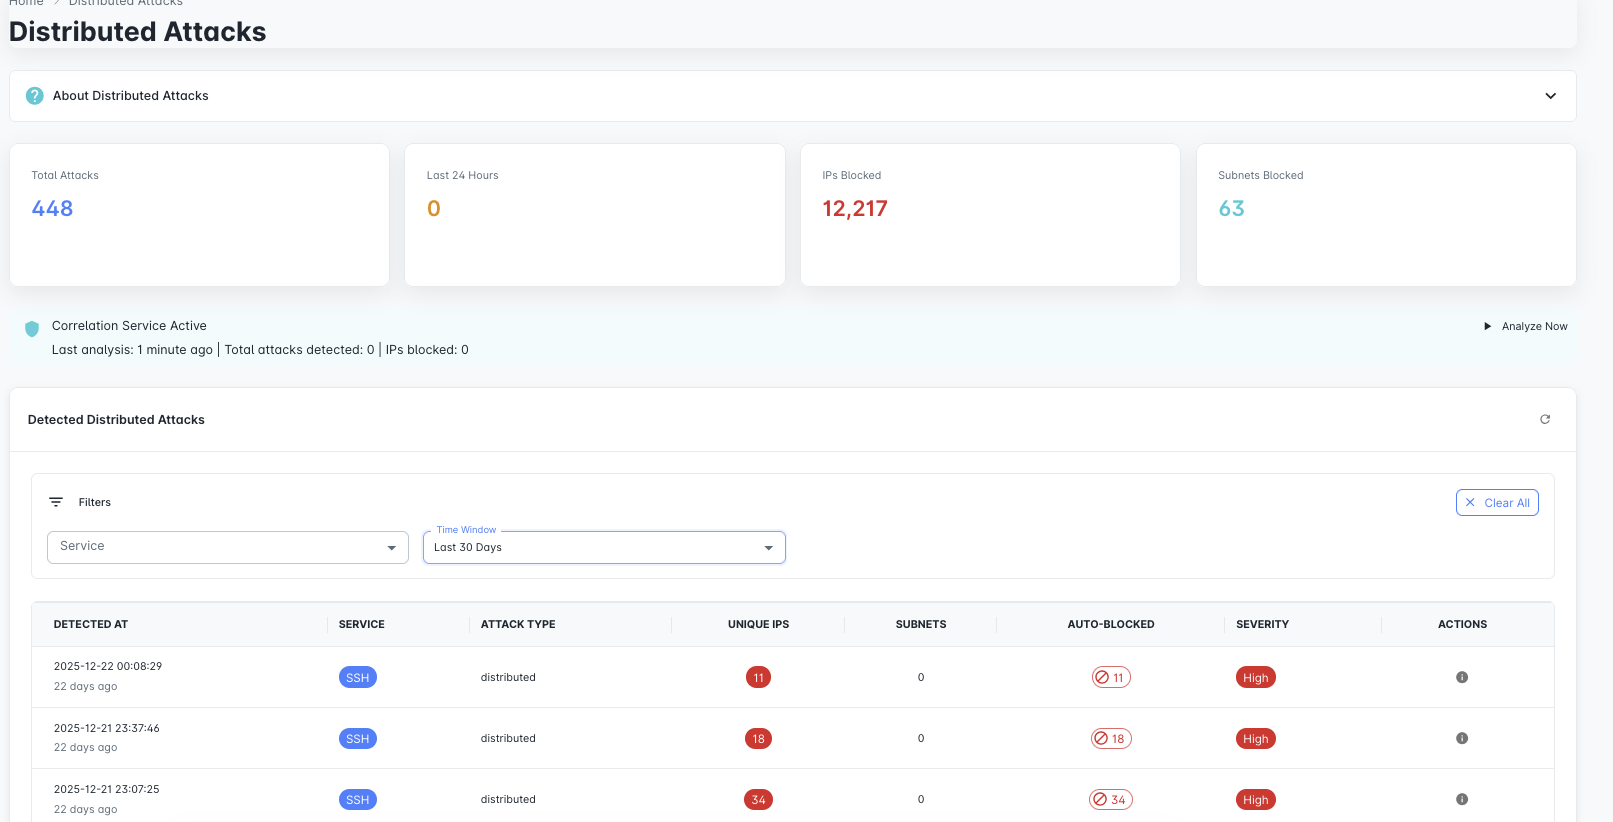Viewport: 1613px width, 822px height.
Task: Click AUTO-BLOCKED column header
Action: point(1111,625)
